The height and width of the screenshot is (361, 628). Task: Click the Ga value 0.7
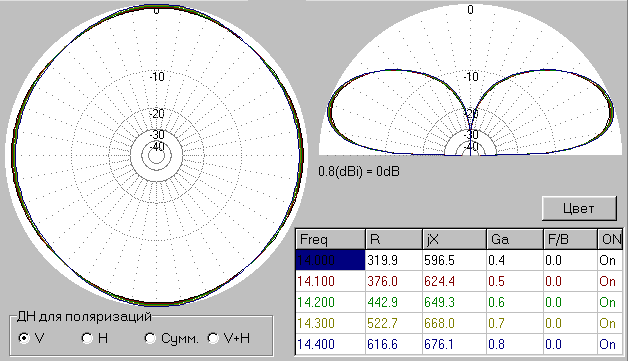coord(515,323)
